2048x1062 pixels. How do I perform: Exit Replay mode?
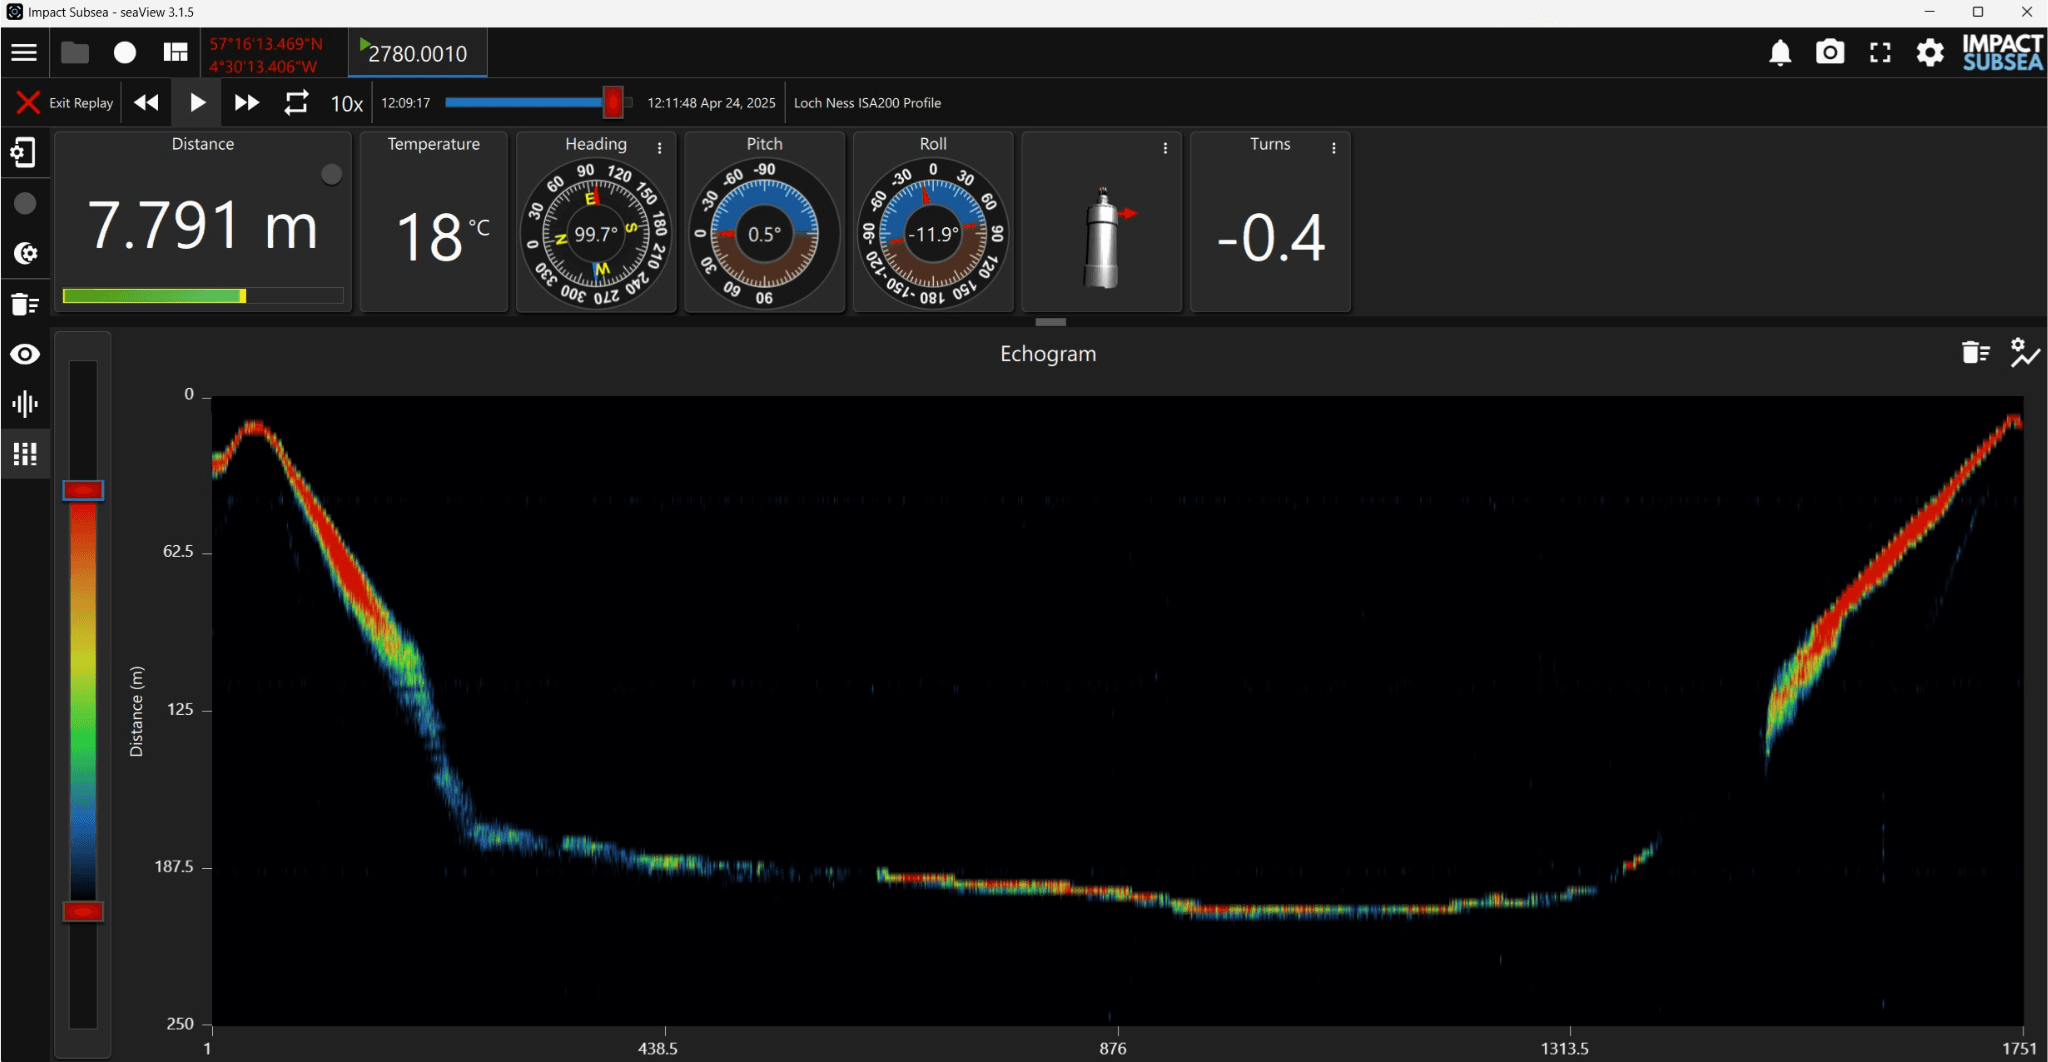(65, 103)
